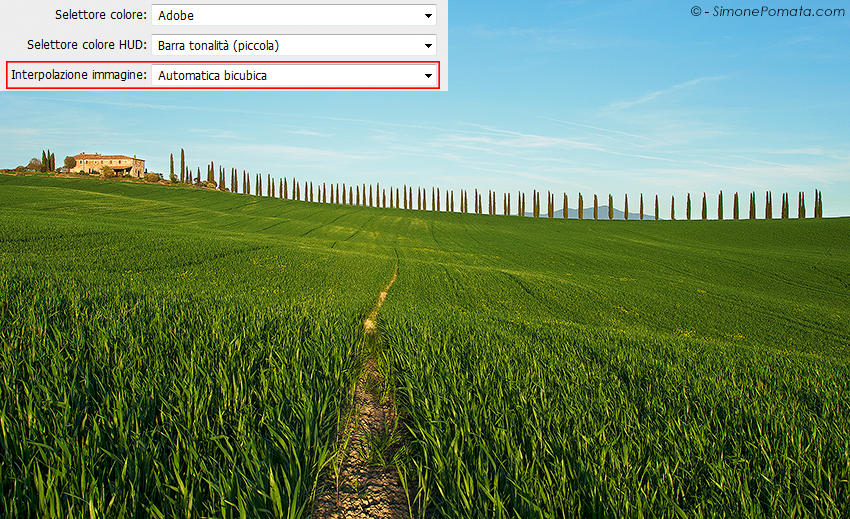Click the arrow beside the Adobe value

pyautogui.click(x=428, y=16)
